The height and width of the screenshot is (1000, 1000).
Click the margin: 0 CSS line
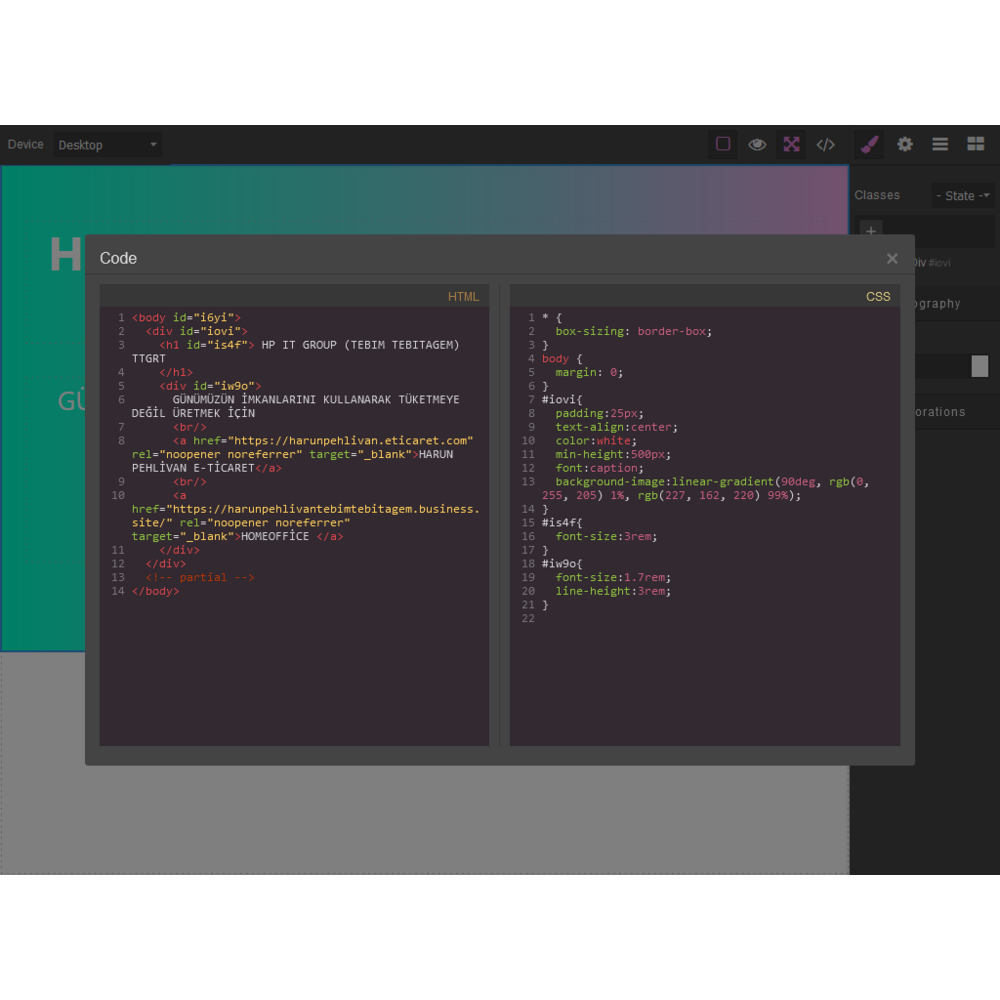pyautogui.click(x=589, y=372)
